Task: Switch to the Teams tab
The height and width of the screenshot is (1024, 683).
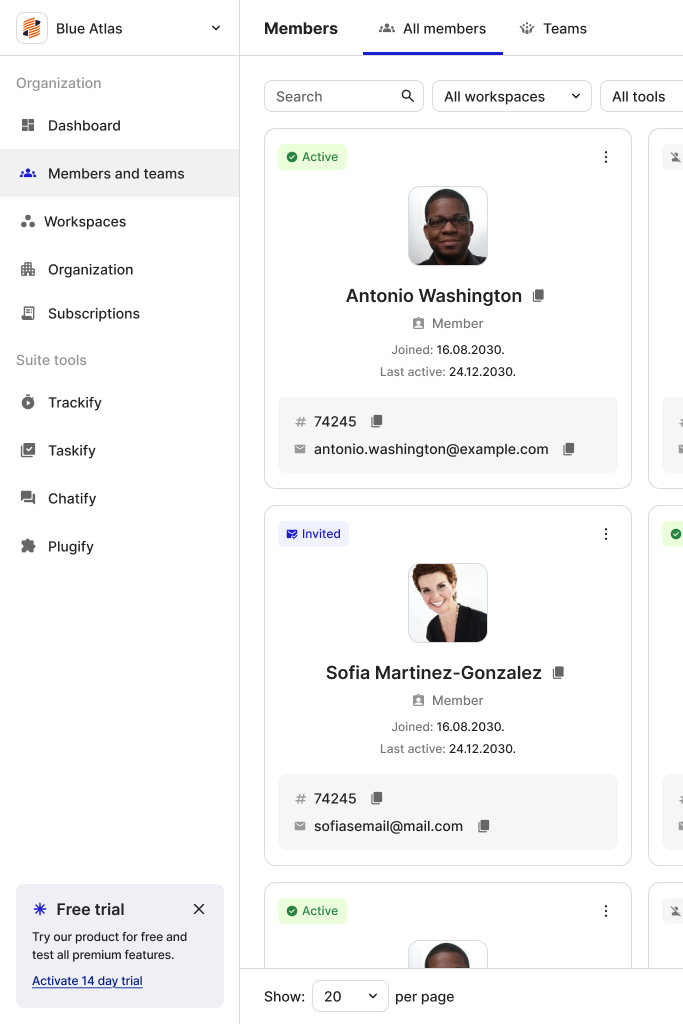Action: tap(553, 28)
